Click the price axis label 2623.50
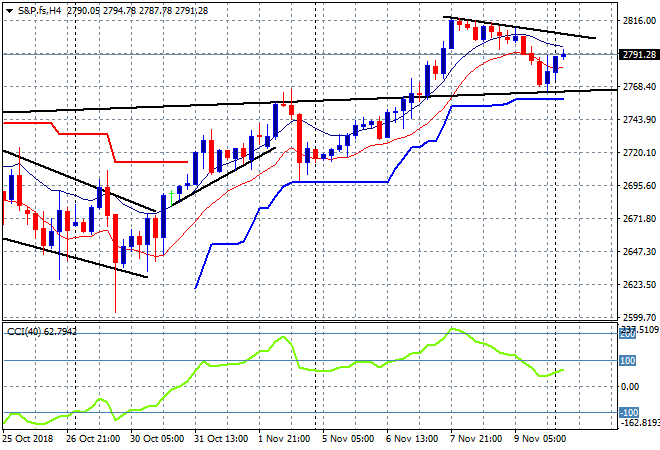 (639, 285)
